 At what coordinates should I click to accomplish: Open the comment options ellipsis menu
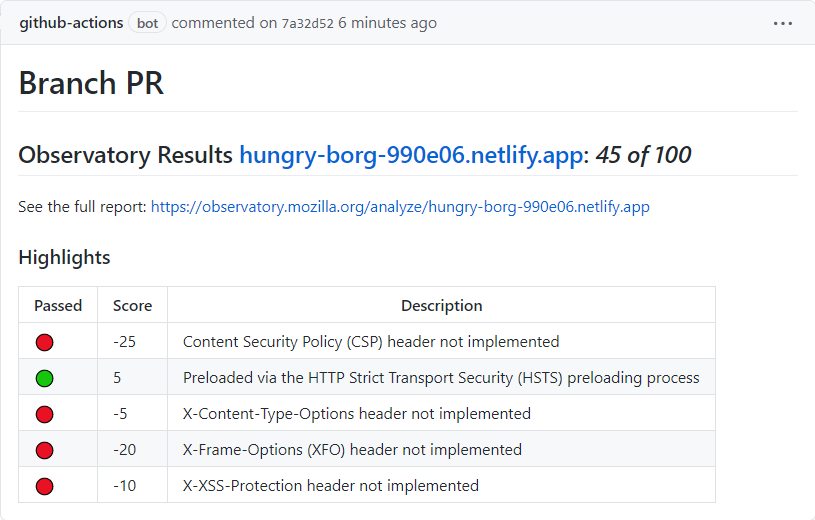[x=783, y=23]
